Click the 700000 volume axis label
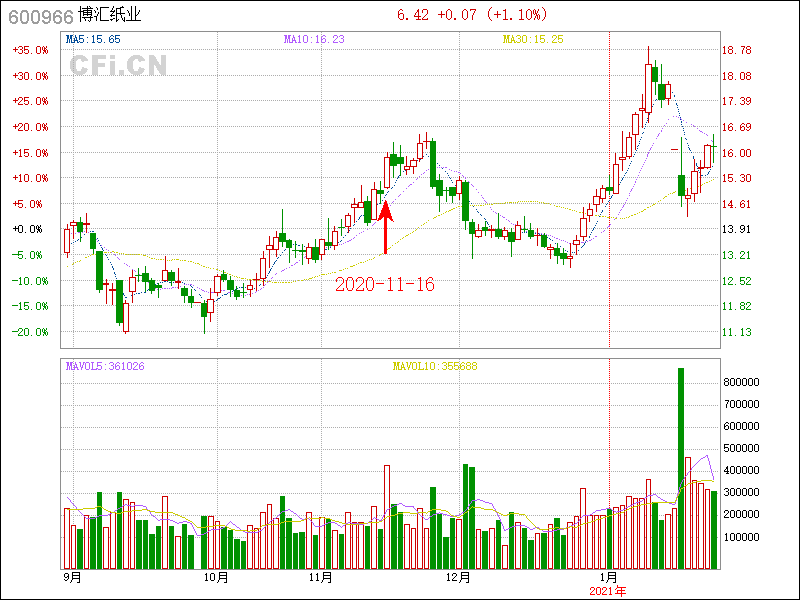The image size is (800, 600). click(x=741, y=405)
